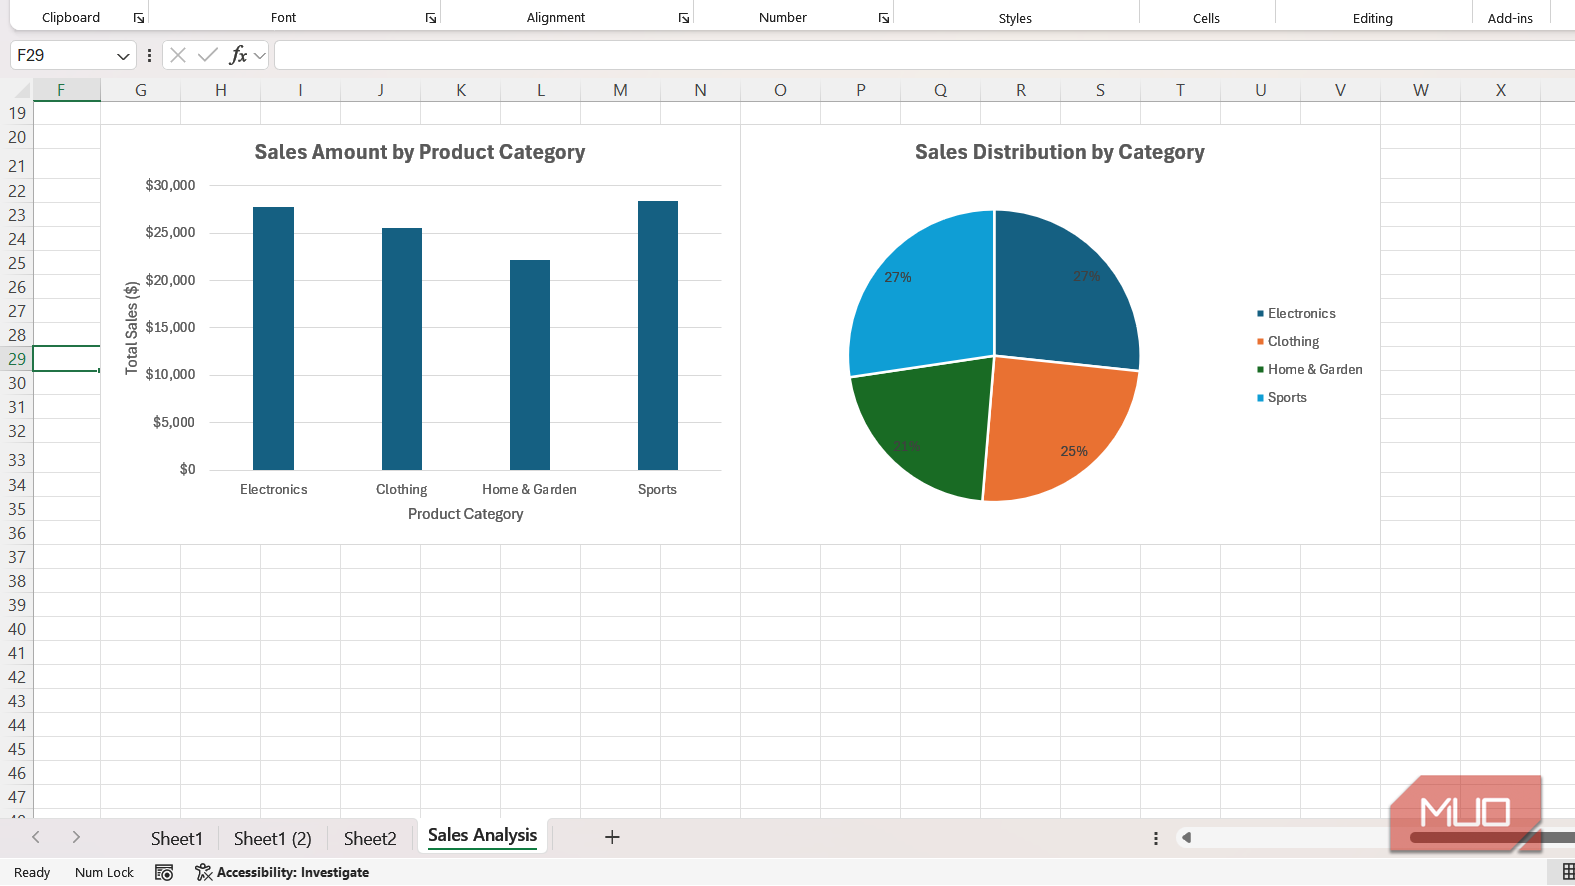Viewport: 1575px width, 886px height.
Task: Switch to Sheet2 tab
Action: pyautogui.click(x=370, y=838)
